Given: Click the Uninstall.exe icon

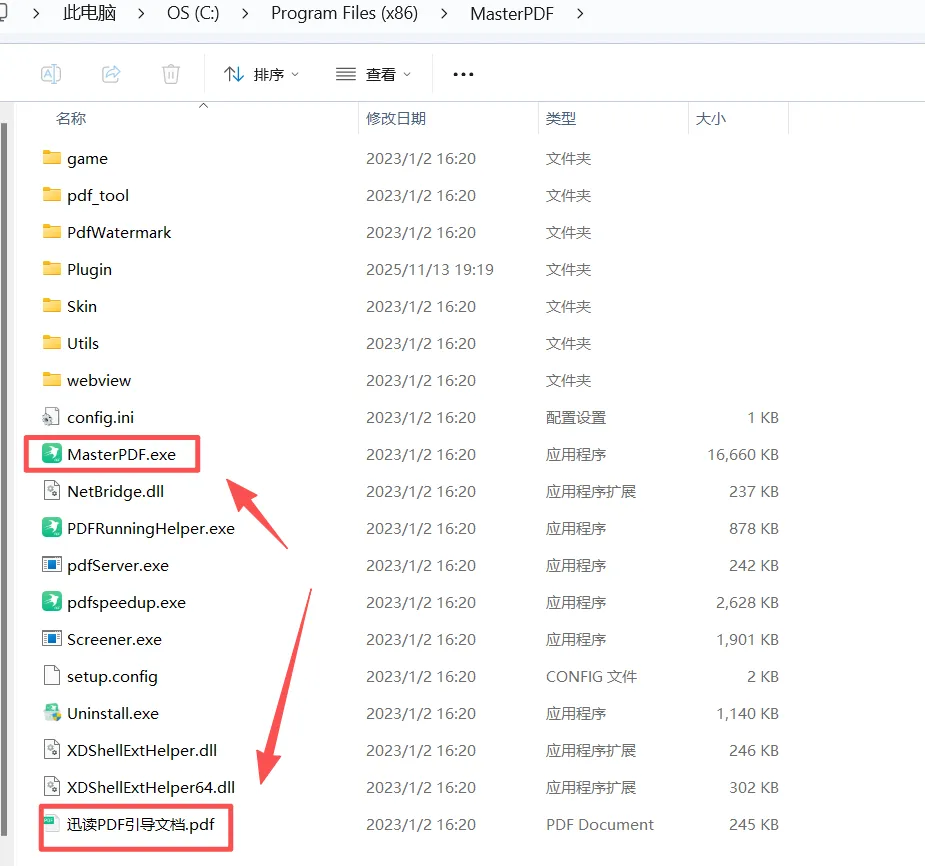Looking at the screenshot, I should (52, 713).
